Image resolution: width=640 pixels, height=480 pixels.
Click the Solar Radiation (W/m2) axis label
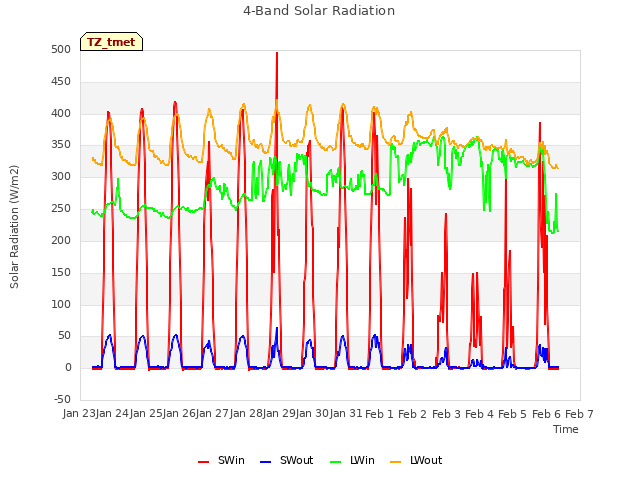point(14,227)
